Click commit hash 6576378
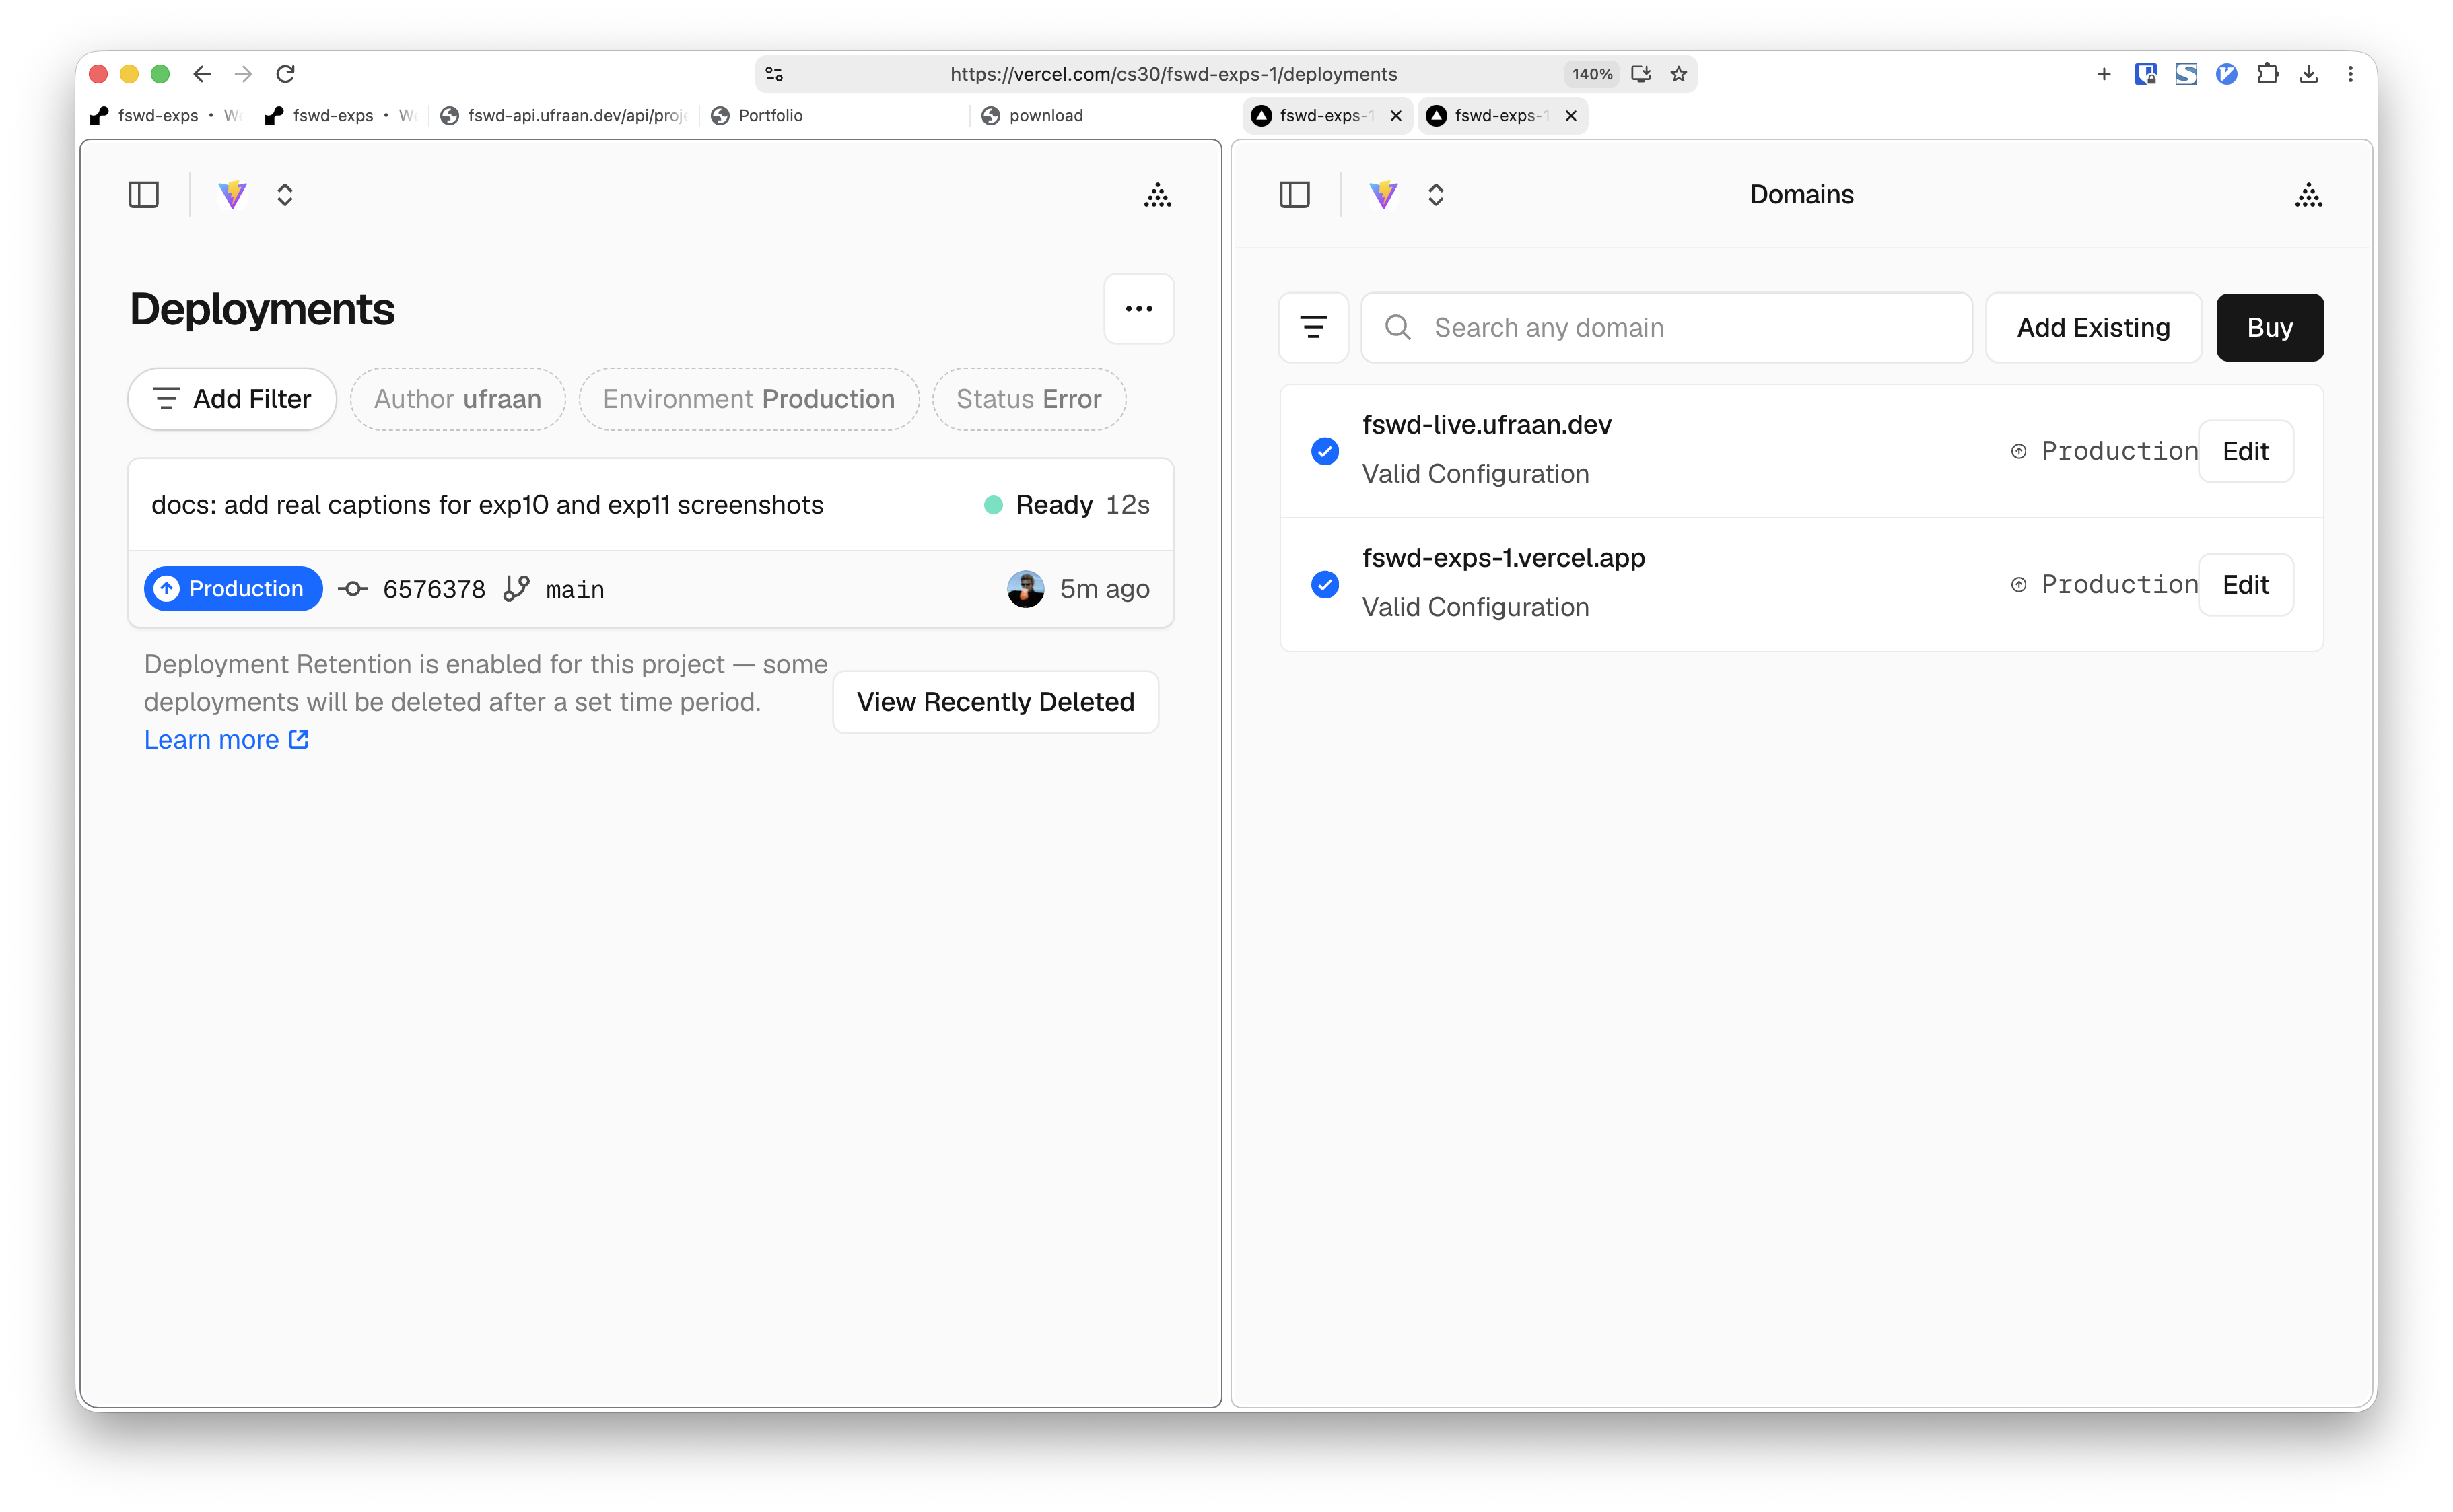 (x=434, y=589)
